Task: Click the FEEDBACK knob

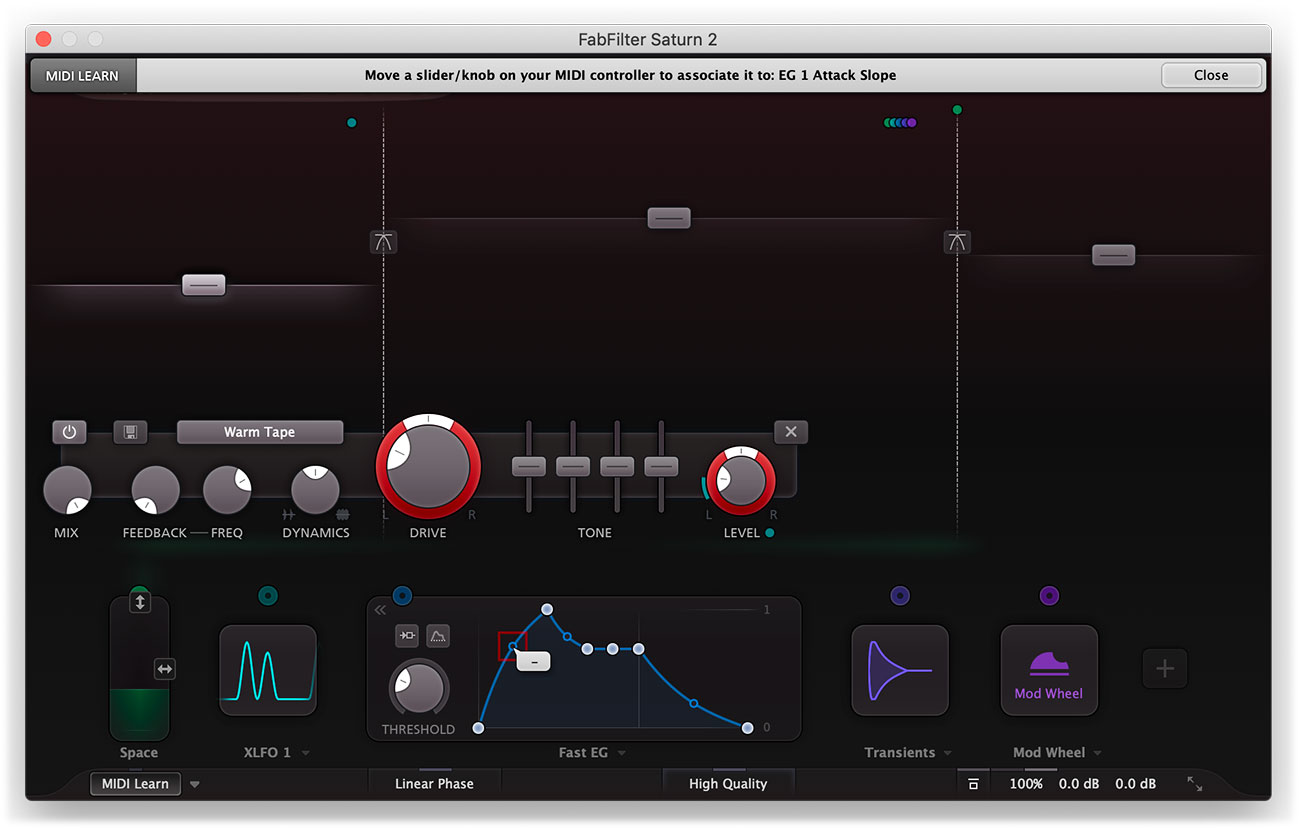Action: pyautogui.click(x=156, y=491)
